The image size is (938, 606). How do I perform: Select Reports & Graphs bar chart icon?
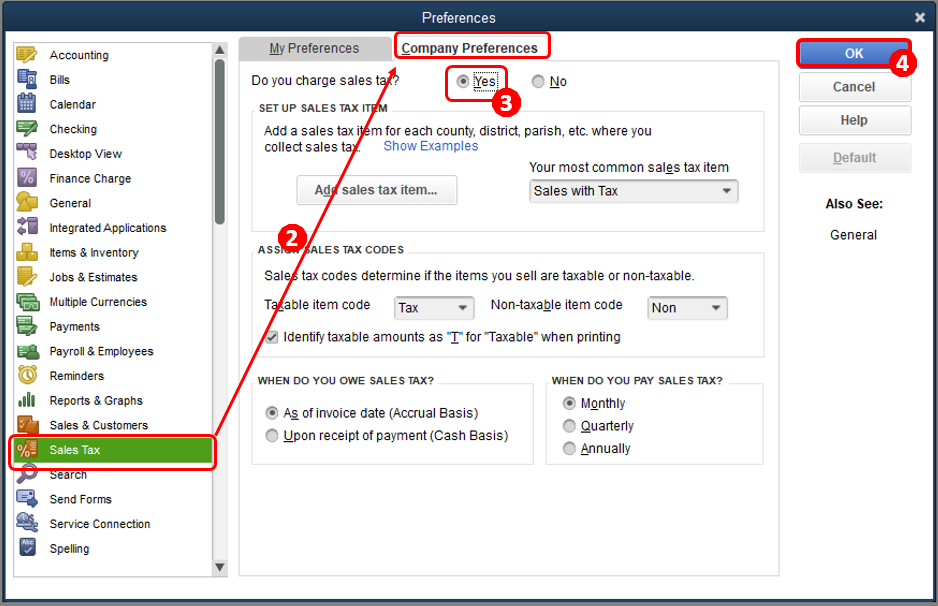click(27, 400)
